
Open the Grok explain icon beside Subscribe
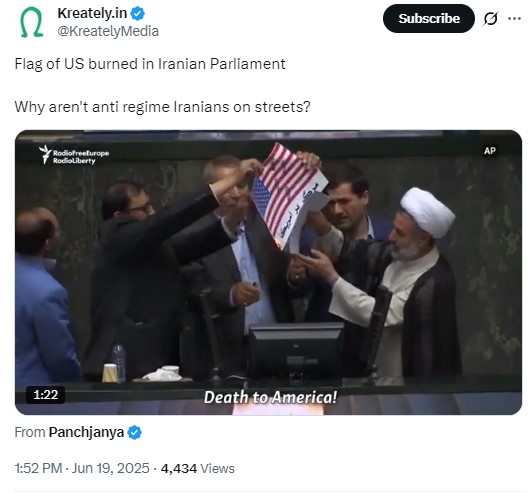490,19
